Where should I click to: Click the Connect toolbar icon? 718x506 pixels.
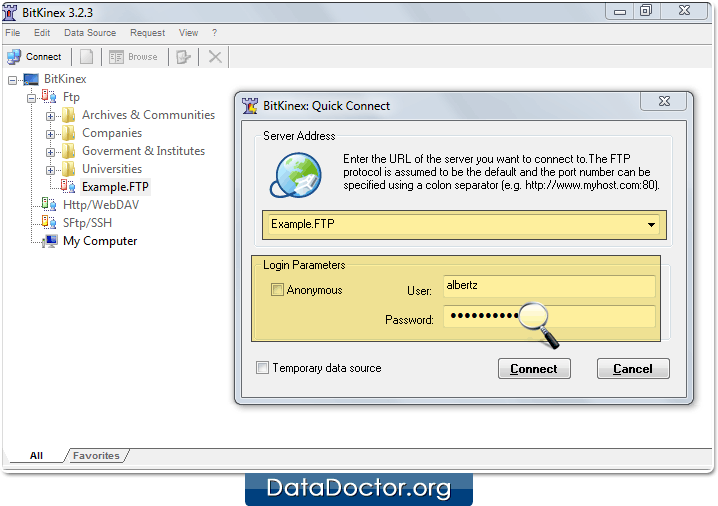point(14,57)
